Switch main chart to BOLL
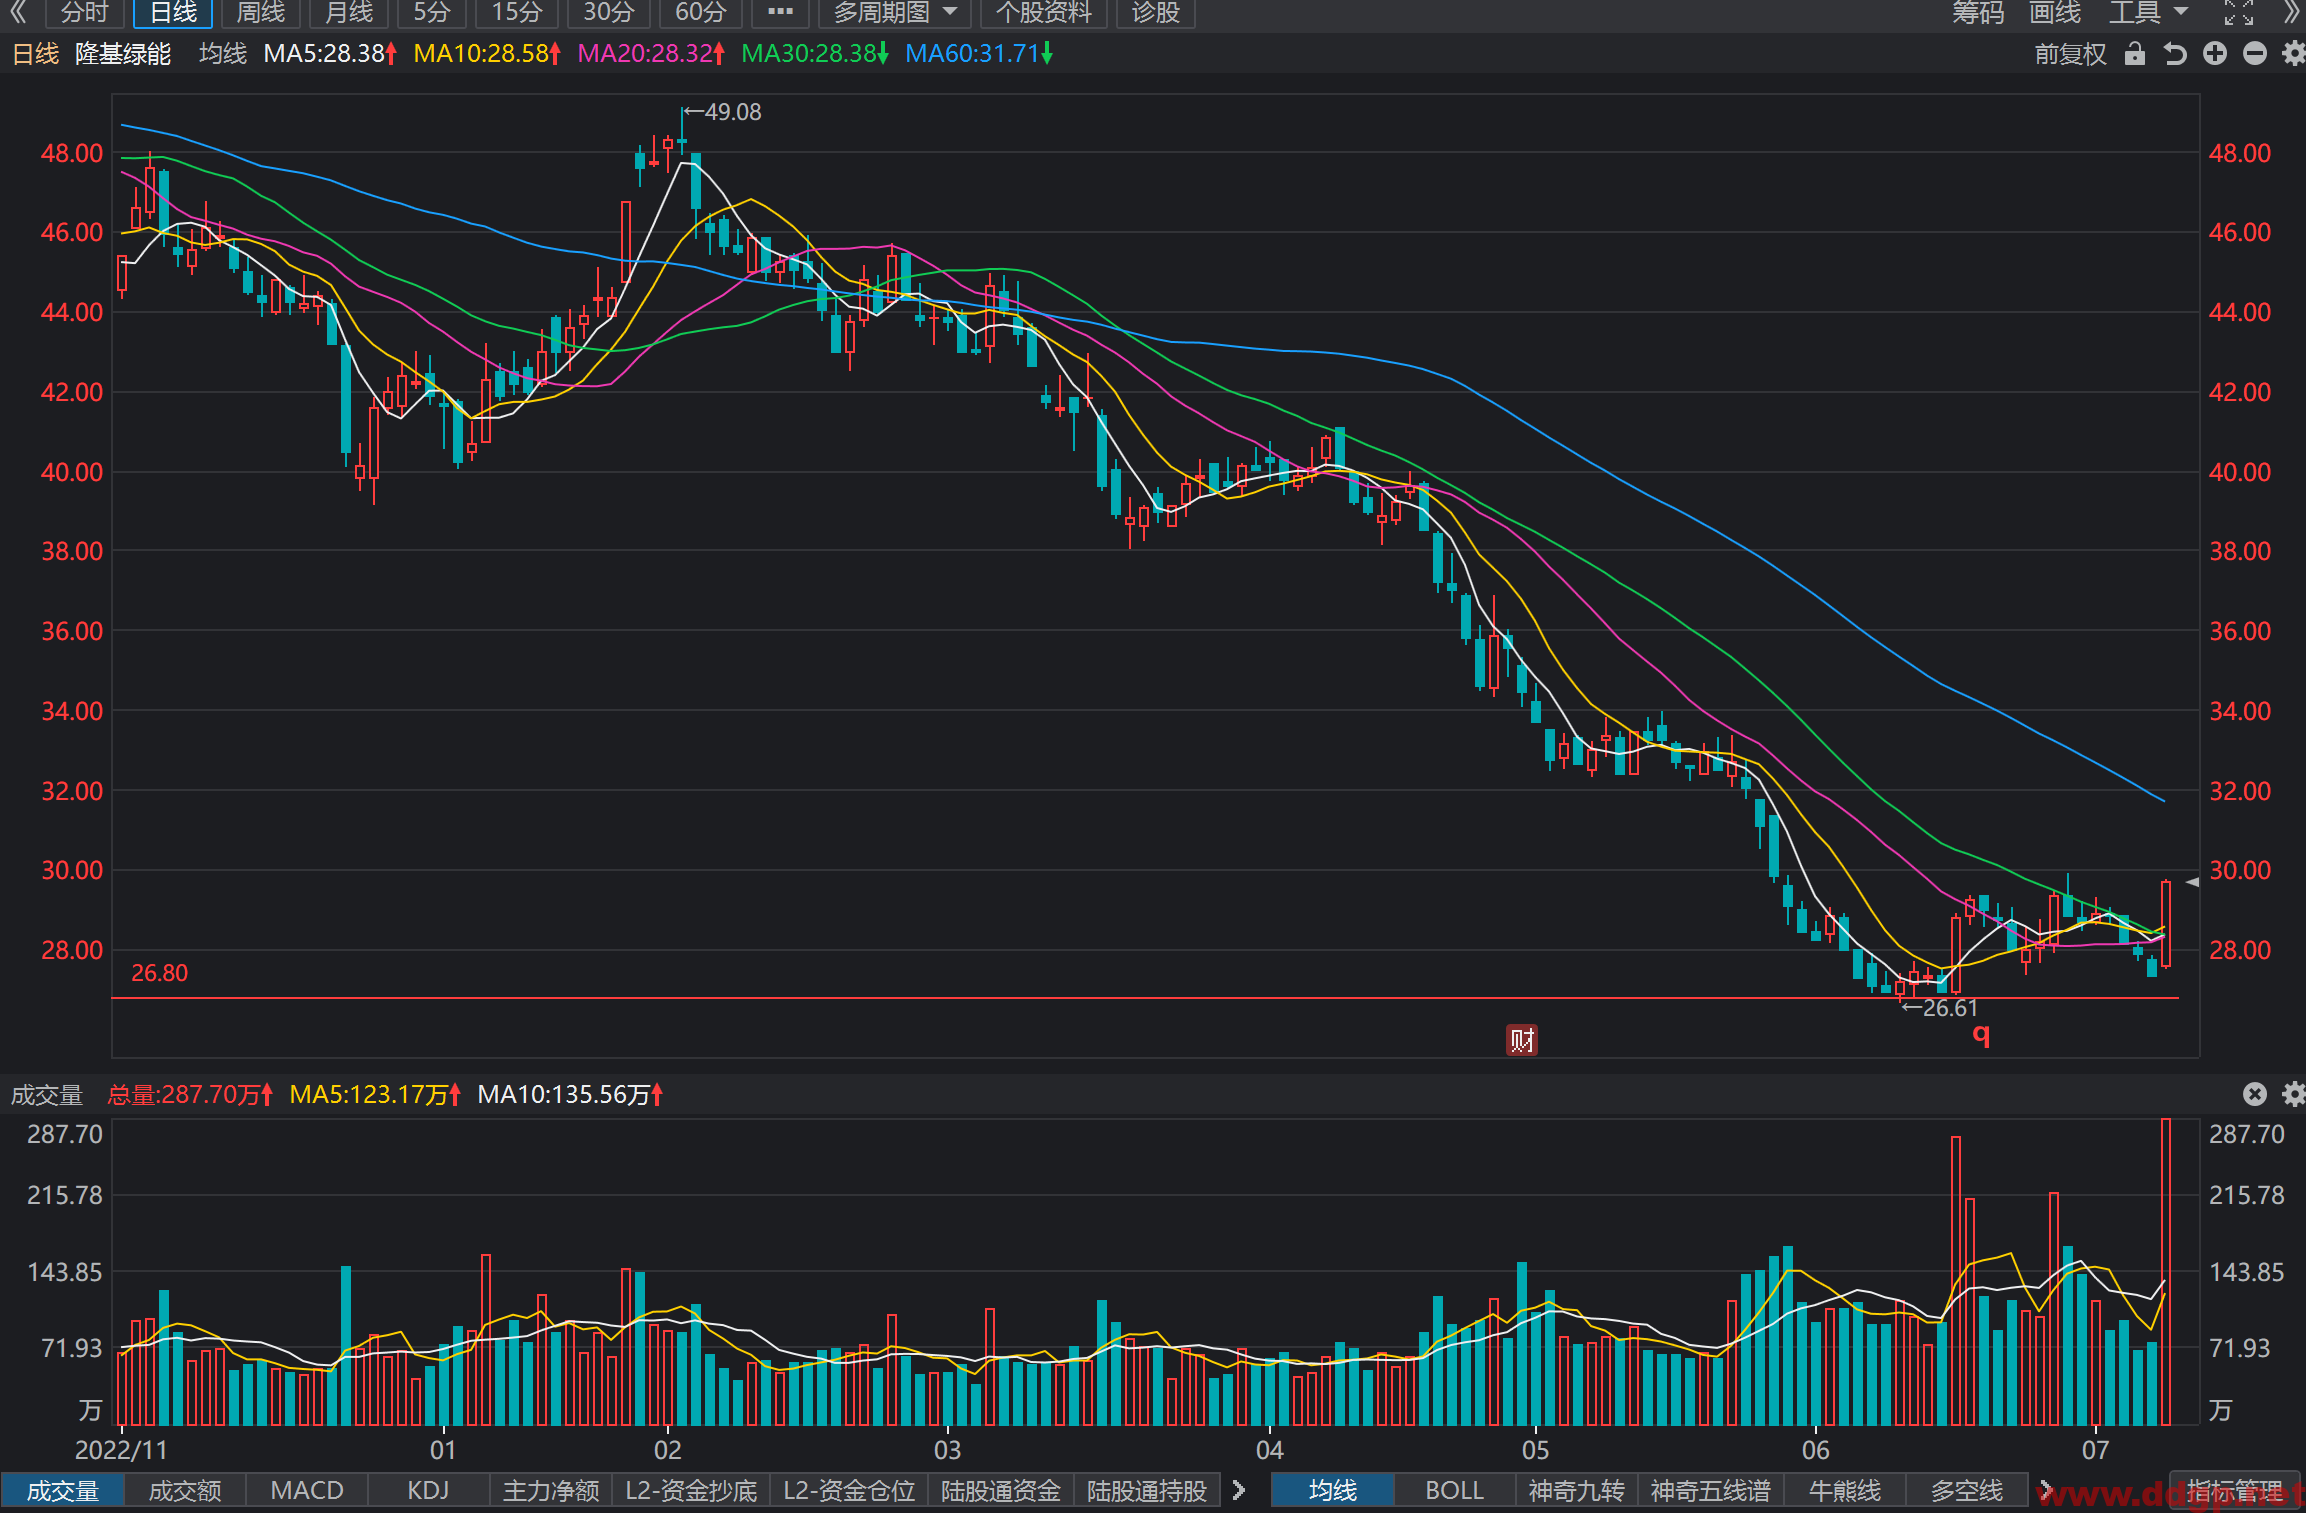Image resolution: width=2306 pixels, height=1513 pixels. [x=1455, y=1491]
